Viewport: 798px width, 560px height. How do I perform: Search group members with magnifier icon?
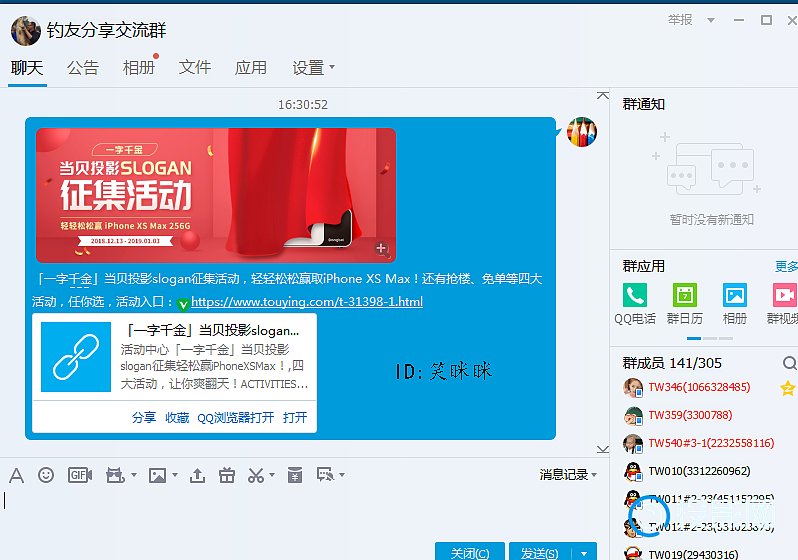click(x=789, y=363)
